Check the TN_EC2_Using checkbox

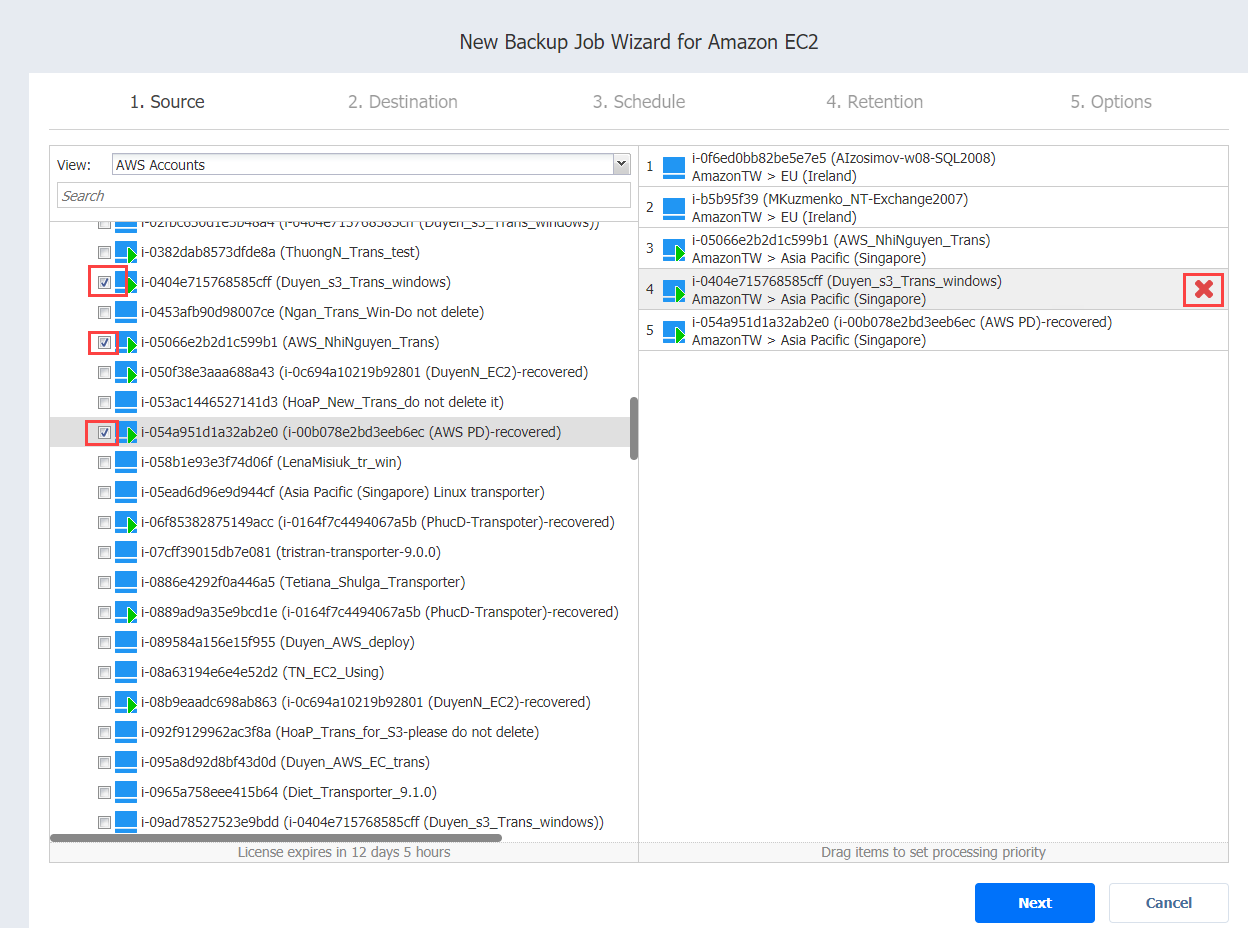pyautogui.click(x=104, y=672)
